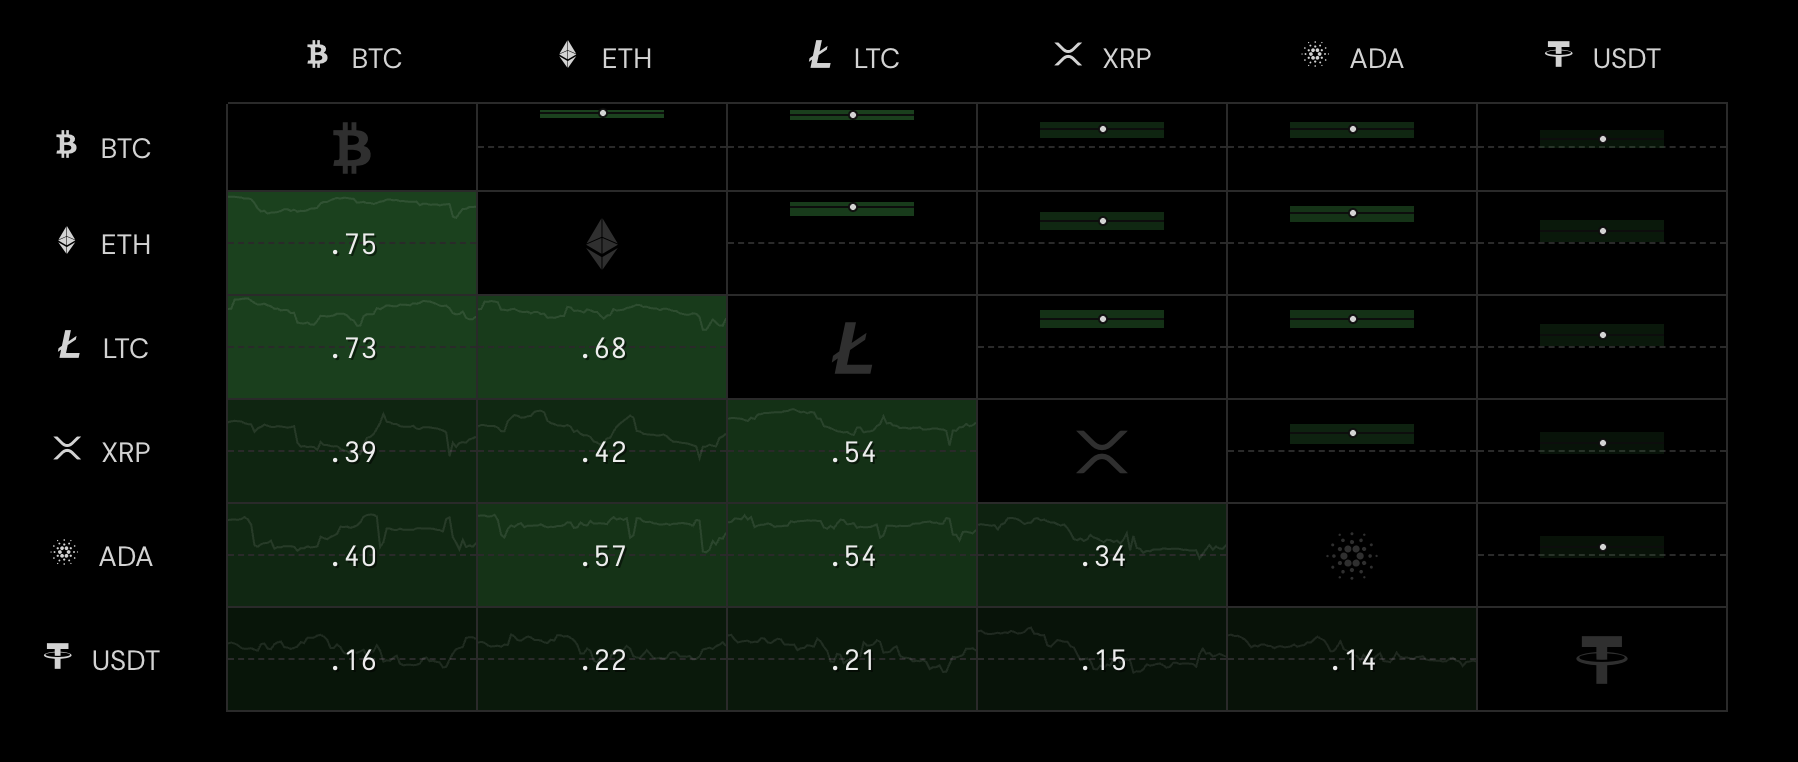This screenshot has width=1798, height=762.
Task: Select the ADA-XRP correlation cell .34
Action: pyautogui.click(x=1102, y=555)
